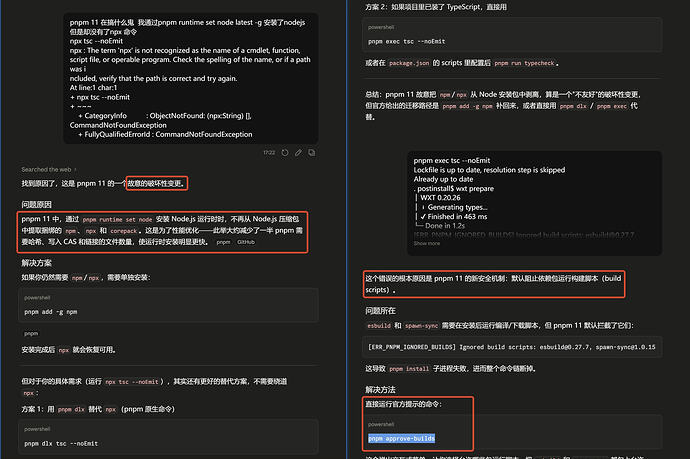This screenshot has width=690, height=459.
Task: Click the ERR_PNPM_IGNORED_BUILDS error code block
Action: pyautogui.click(x=512, y=347)
